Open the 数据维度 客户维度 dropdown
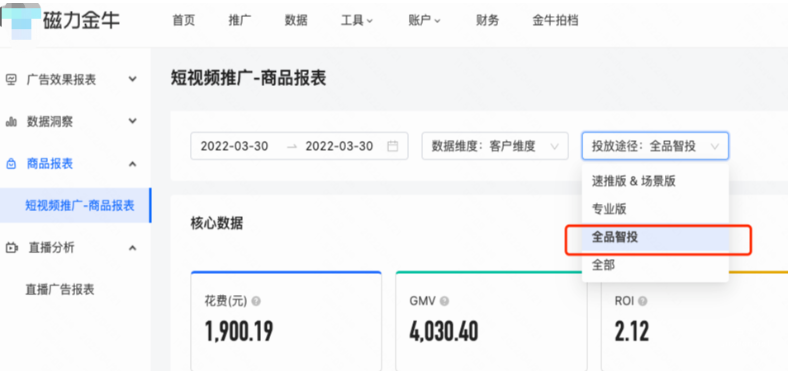 tap(495, 146)
